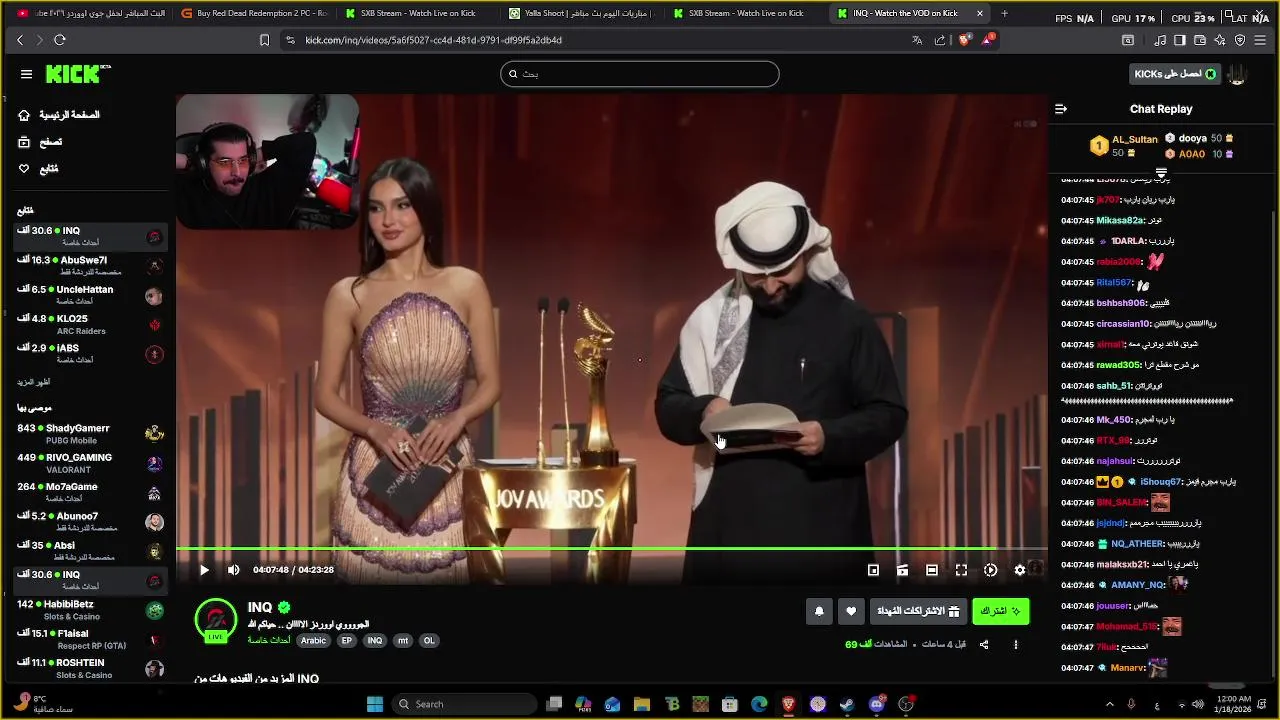
Task: Click the search box on Kick
Action: pos(640,74)
